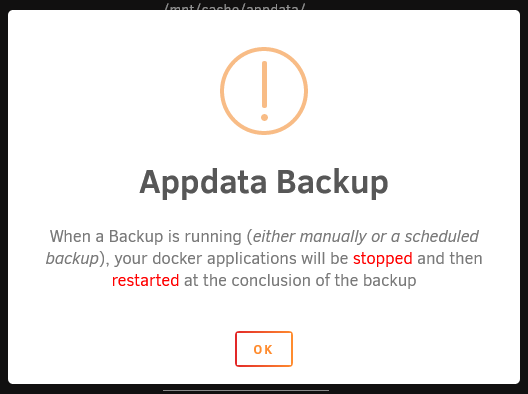Confirm the dialog with the OK button

click(x=264, y=349)
